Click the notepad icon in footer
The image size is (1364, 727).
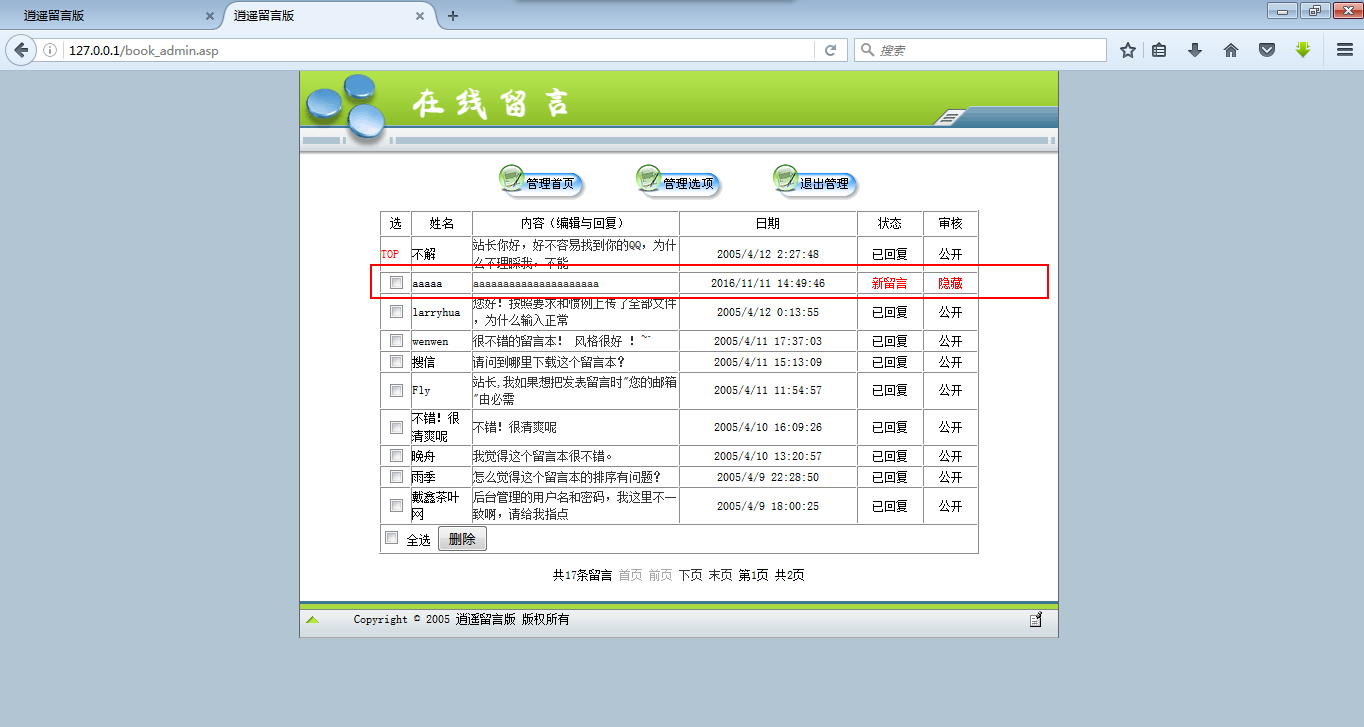coord(1036,619)
